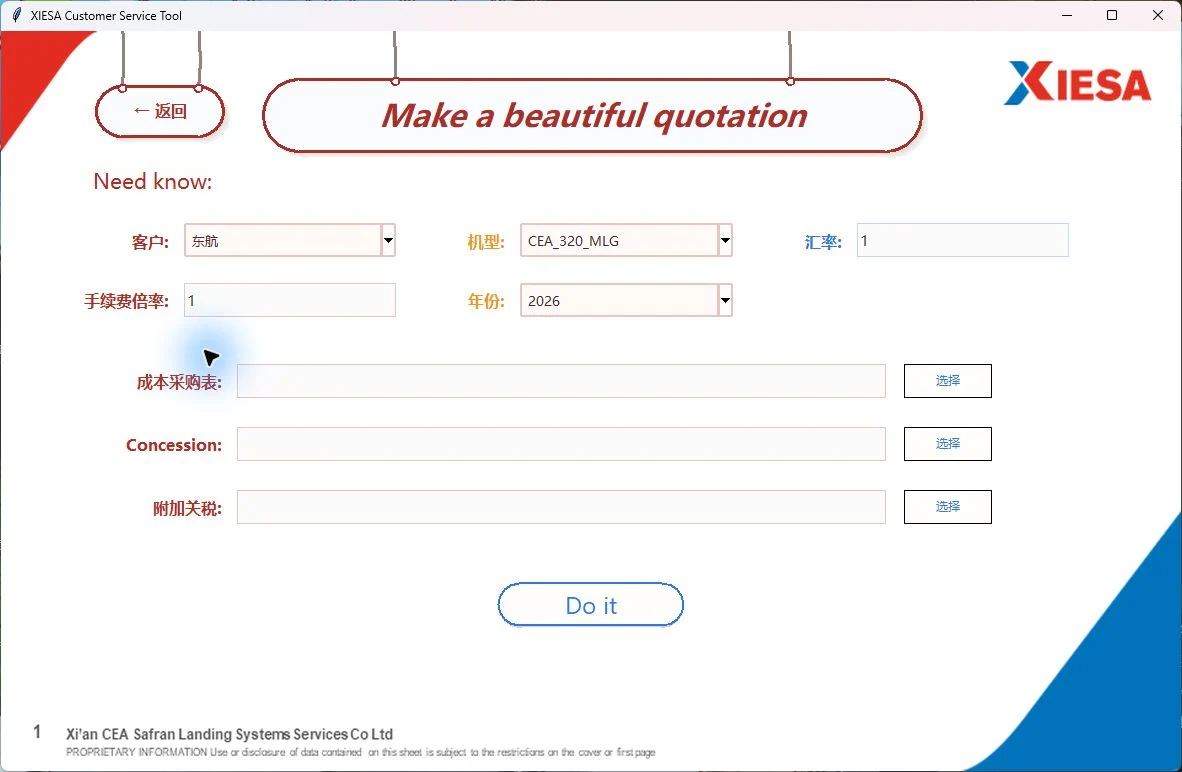
Task: Focus the 手续费倍率 input field
Action: coord(290,300)
